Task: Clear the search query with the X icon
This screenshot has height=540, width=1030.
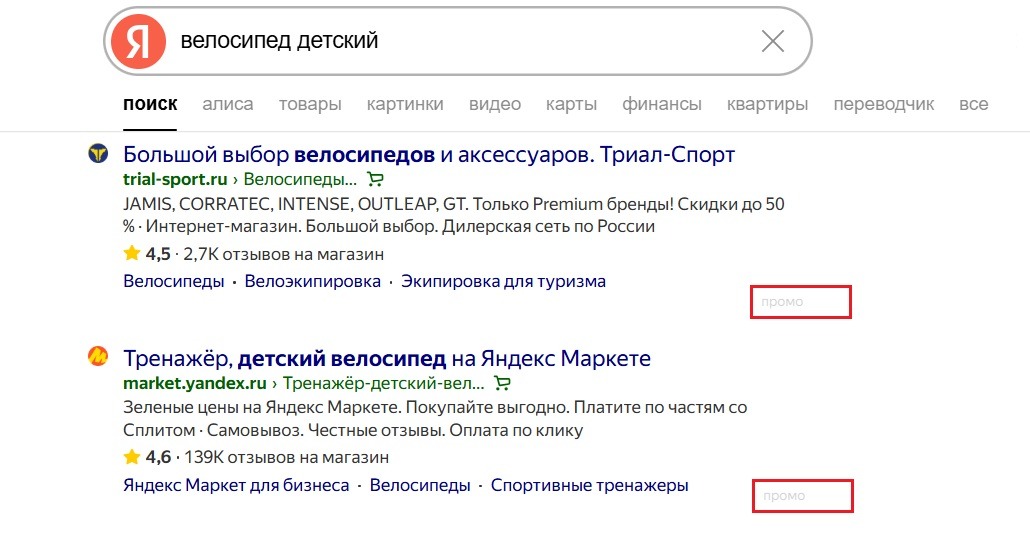Action: click(x=772, y=41)
